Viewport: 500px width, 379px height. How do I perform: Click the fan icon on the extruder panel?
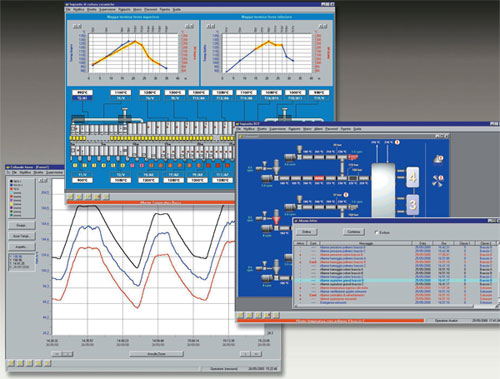tap(437, 181)
